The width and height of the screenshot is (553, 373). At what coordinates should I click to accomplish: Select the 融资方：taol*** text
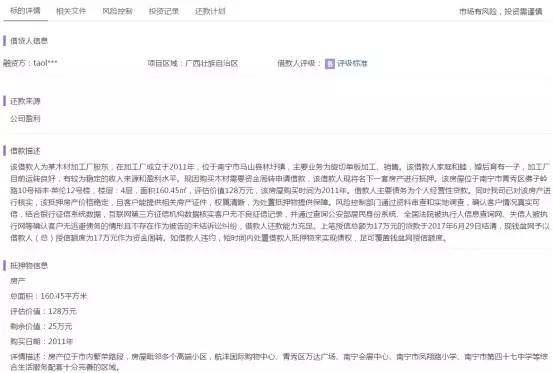[x=30, y=63]
